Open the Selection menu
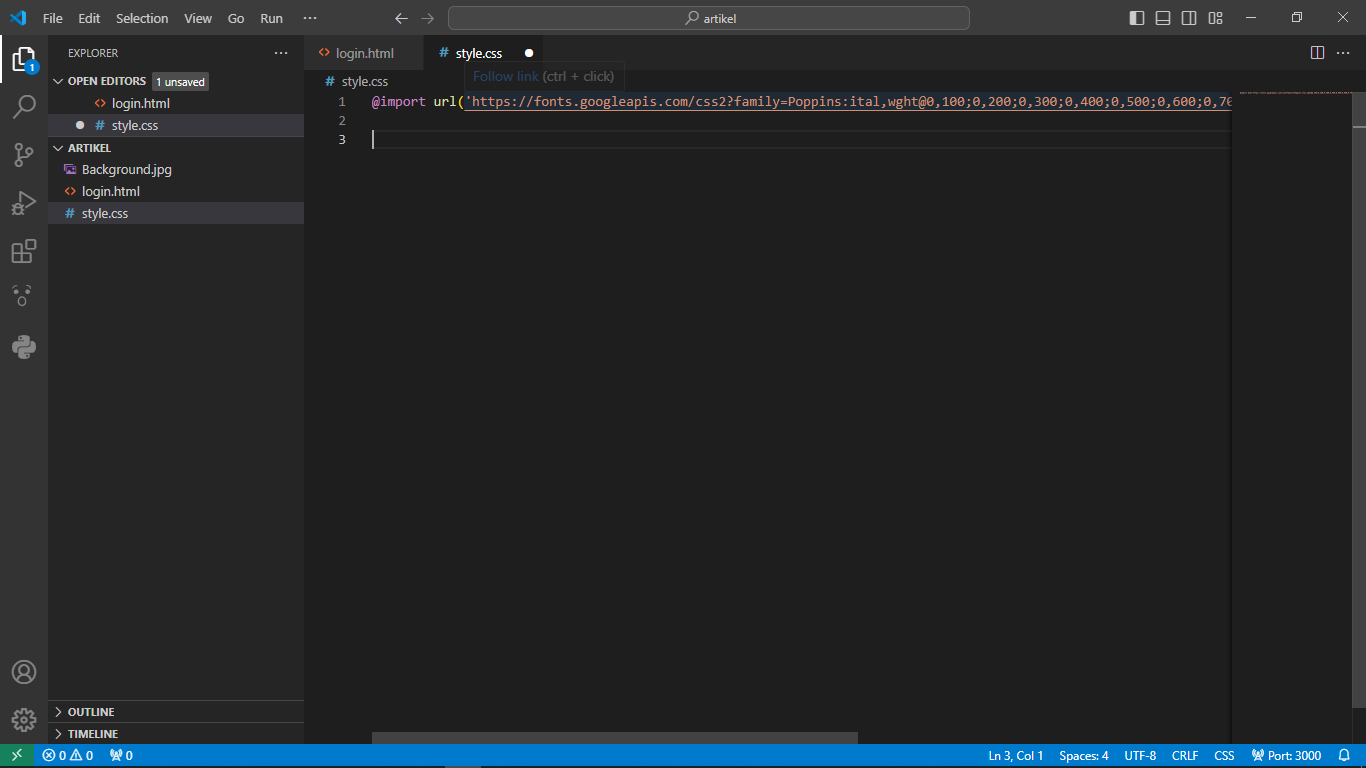 pos(142,18)
